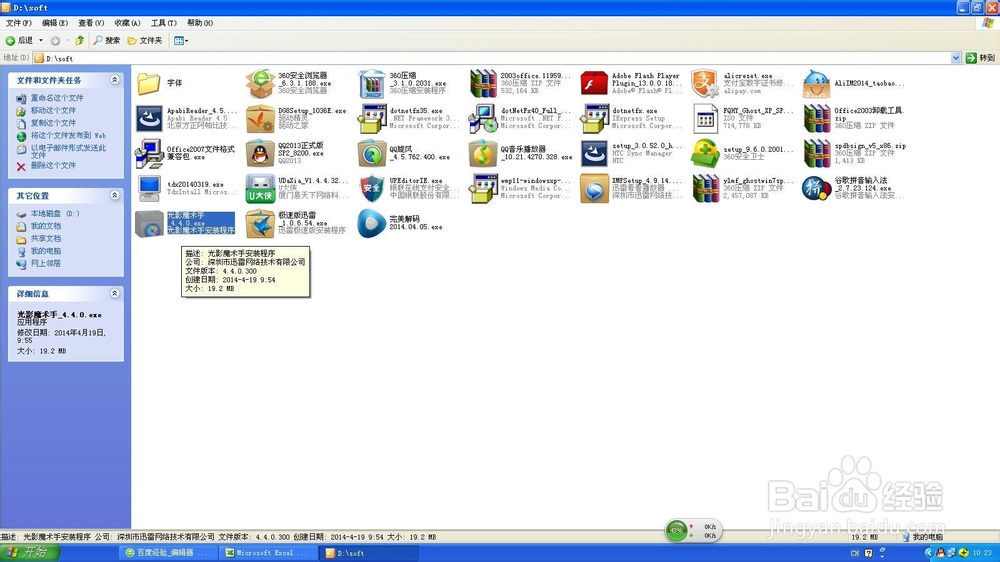The width and height of the screenshot is (1000, 562).
Task: Open 我的文档 in other places
Action: tap(46, 226)
